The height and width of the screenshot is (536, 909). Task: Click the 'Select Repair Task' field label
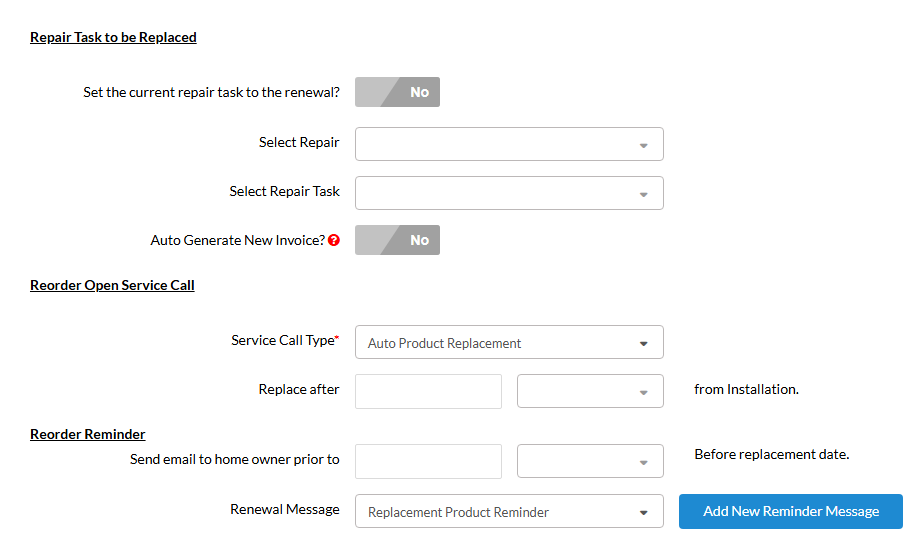pyautogui.click(x=284, y=191)
